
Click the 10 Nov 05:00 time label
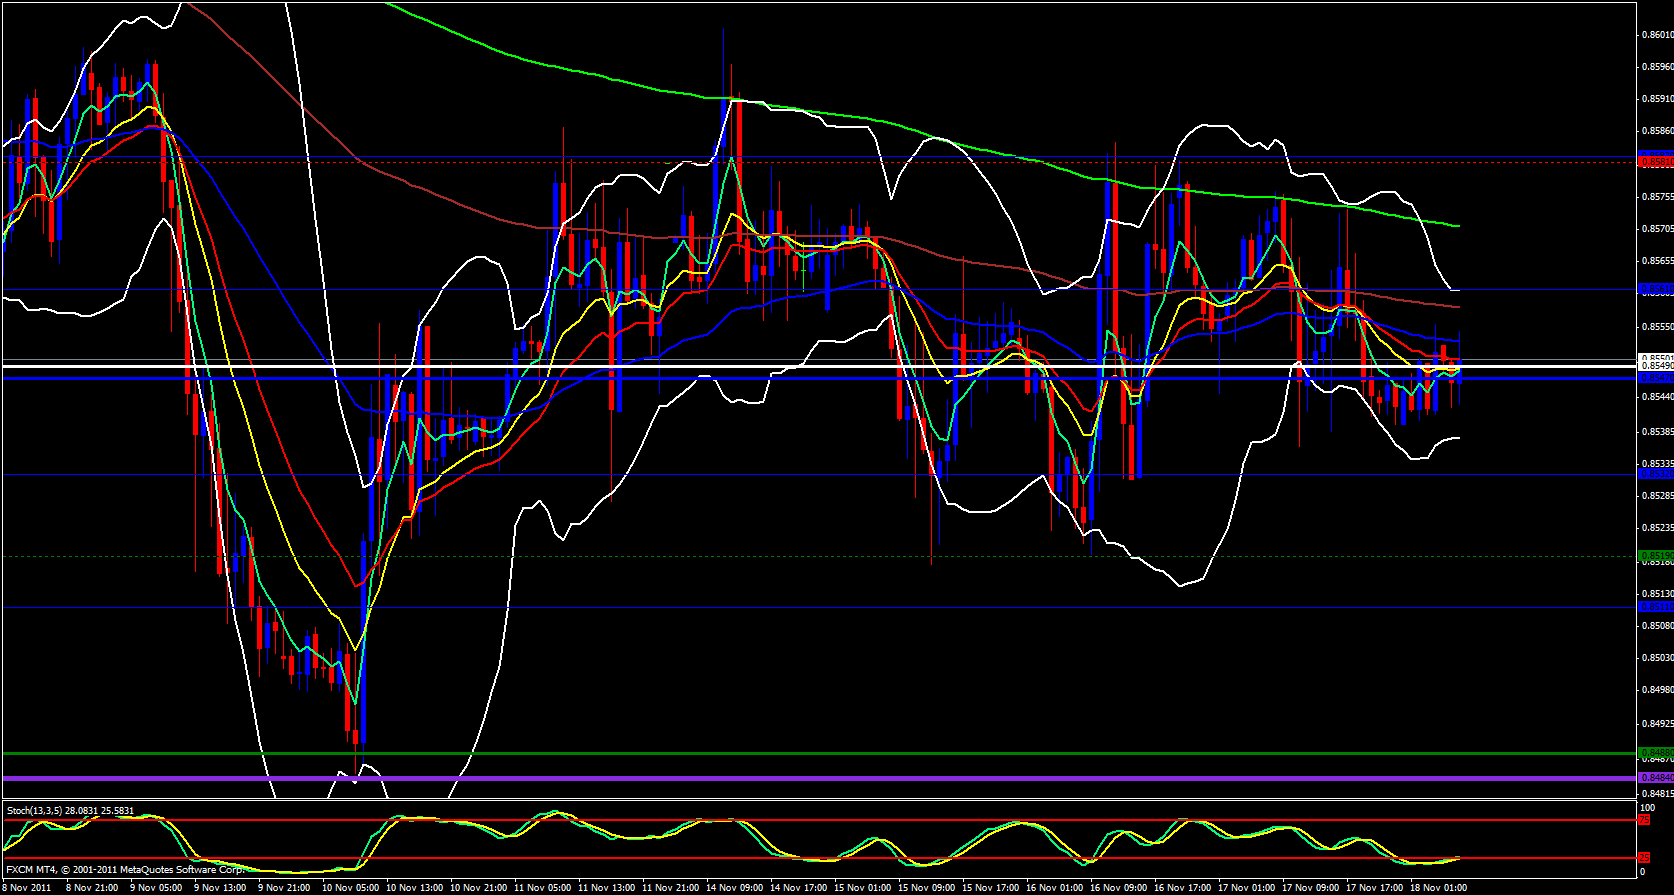point(349,888)
